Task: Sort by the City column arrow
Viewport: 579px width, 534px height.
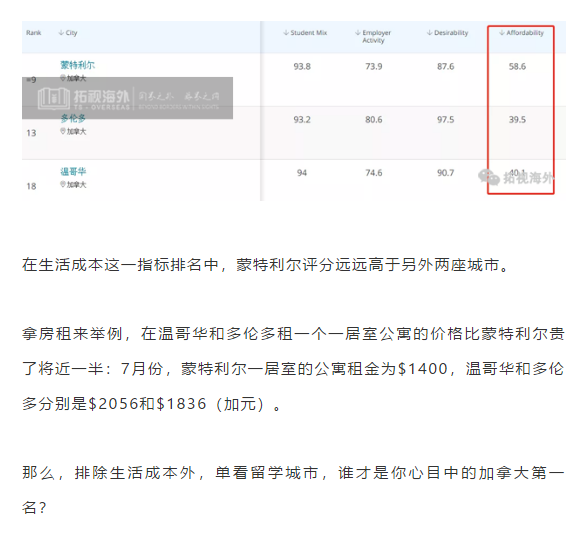Action: pos(61,33)
